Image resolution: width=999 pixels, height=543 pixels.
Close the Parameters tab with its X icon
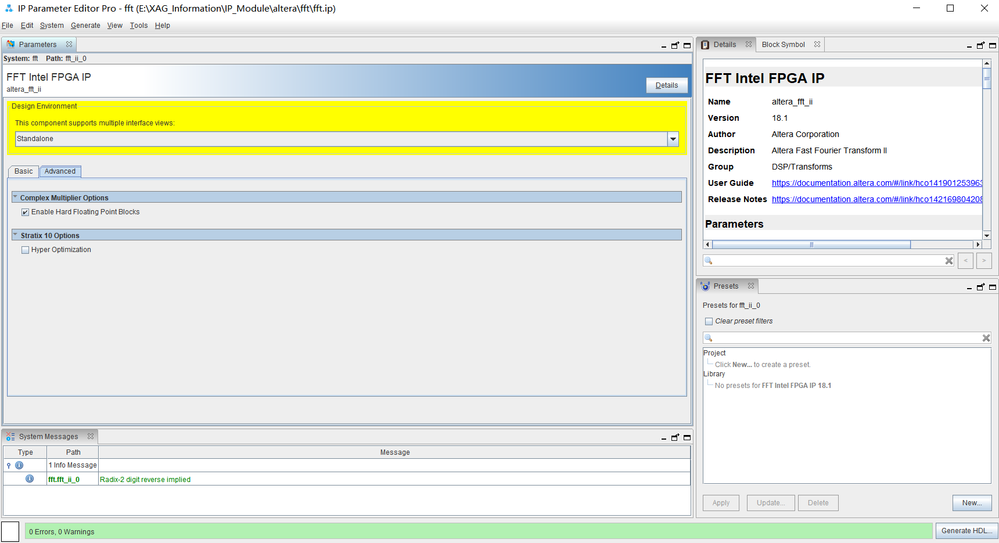tap(69, 45)
